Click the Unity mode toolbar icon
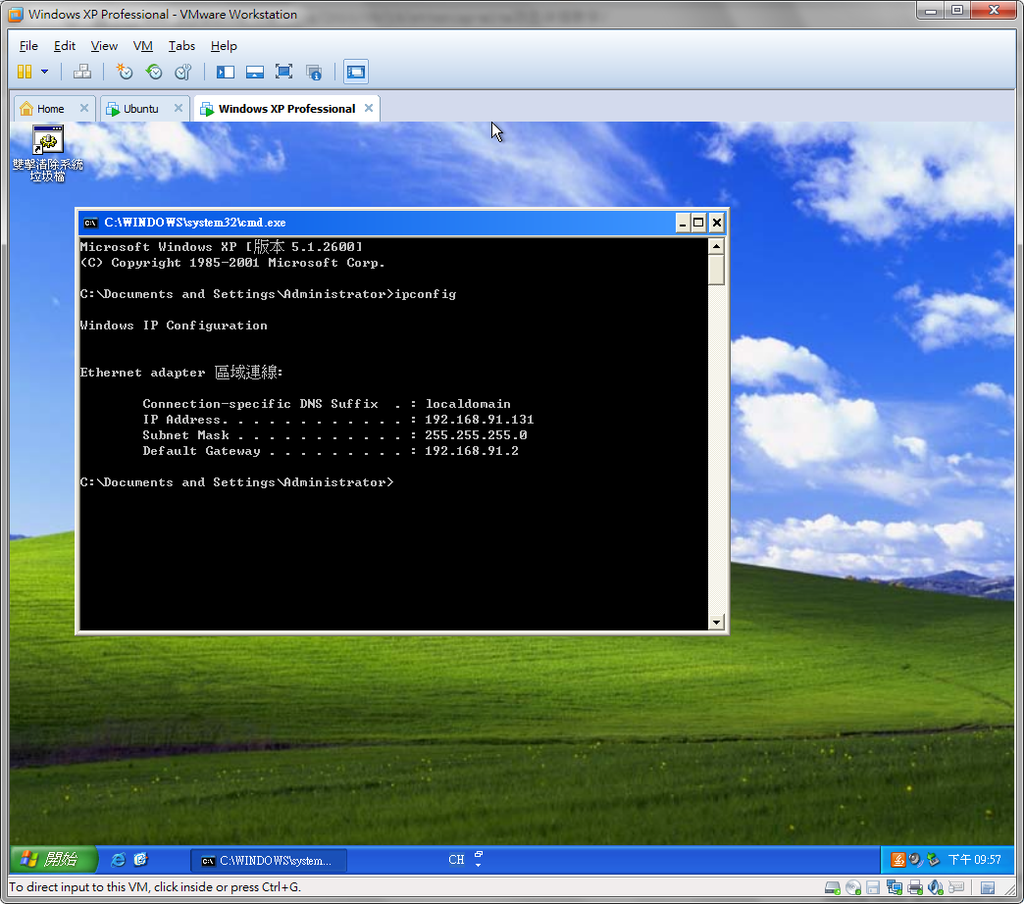 tap(314, 72)
